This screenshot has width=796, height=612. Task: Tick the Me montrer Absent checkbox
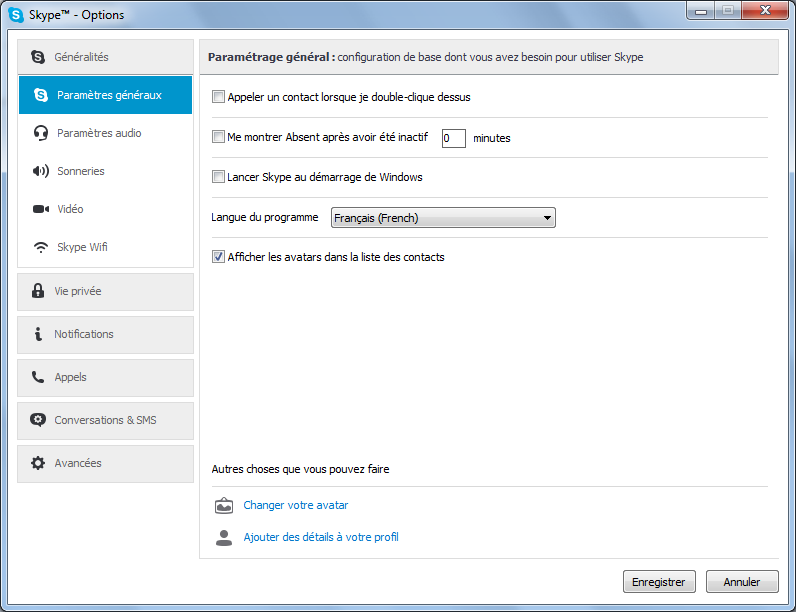(x=218, y=137)
